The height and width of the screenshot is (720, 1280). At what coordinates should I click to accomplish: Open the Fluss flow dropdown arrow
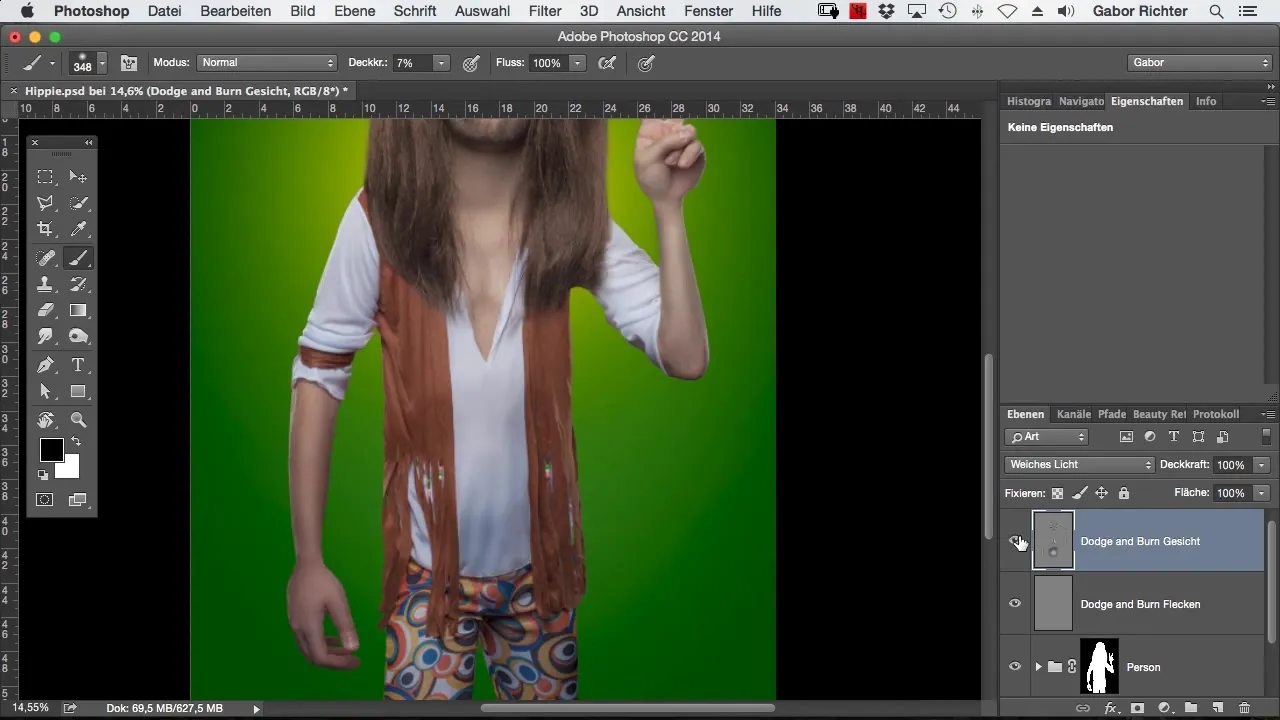click(x=577, y=63)
